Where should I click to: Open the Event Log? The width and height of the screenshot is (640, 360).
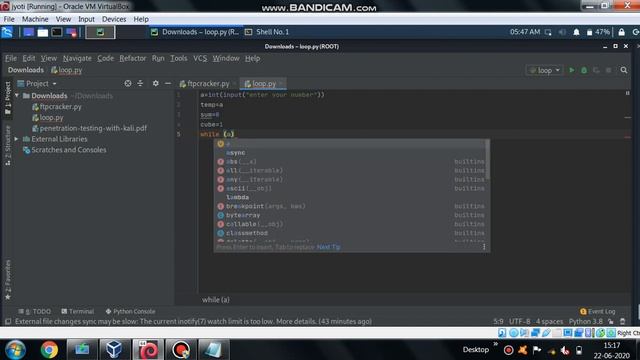(597, 311)
